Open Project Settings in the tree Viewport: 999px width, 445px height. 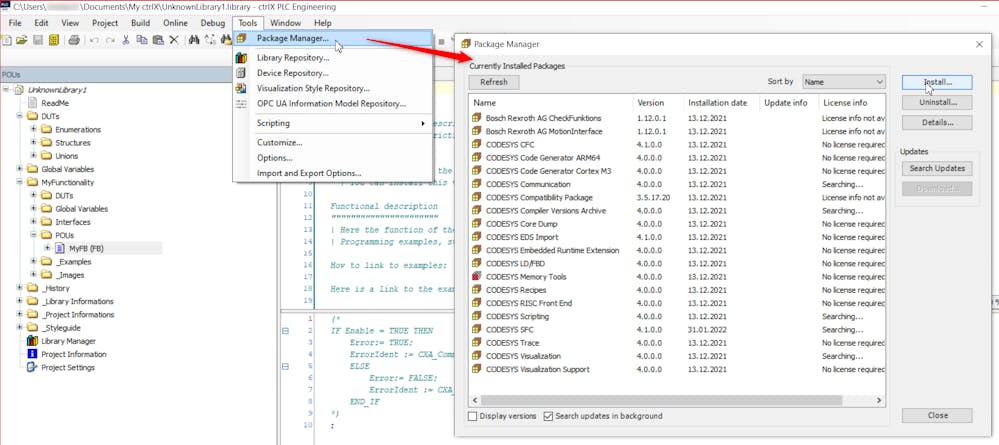pos(67,367)
